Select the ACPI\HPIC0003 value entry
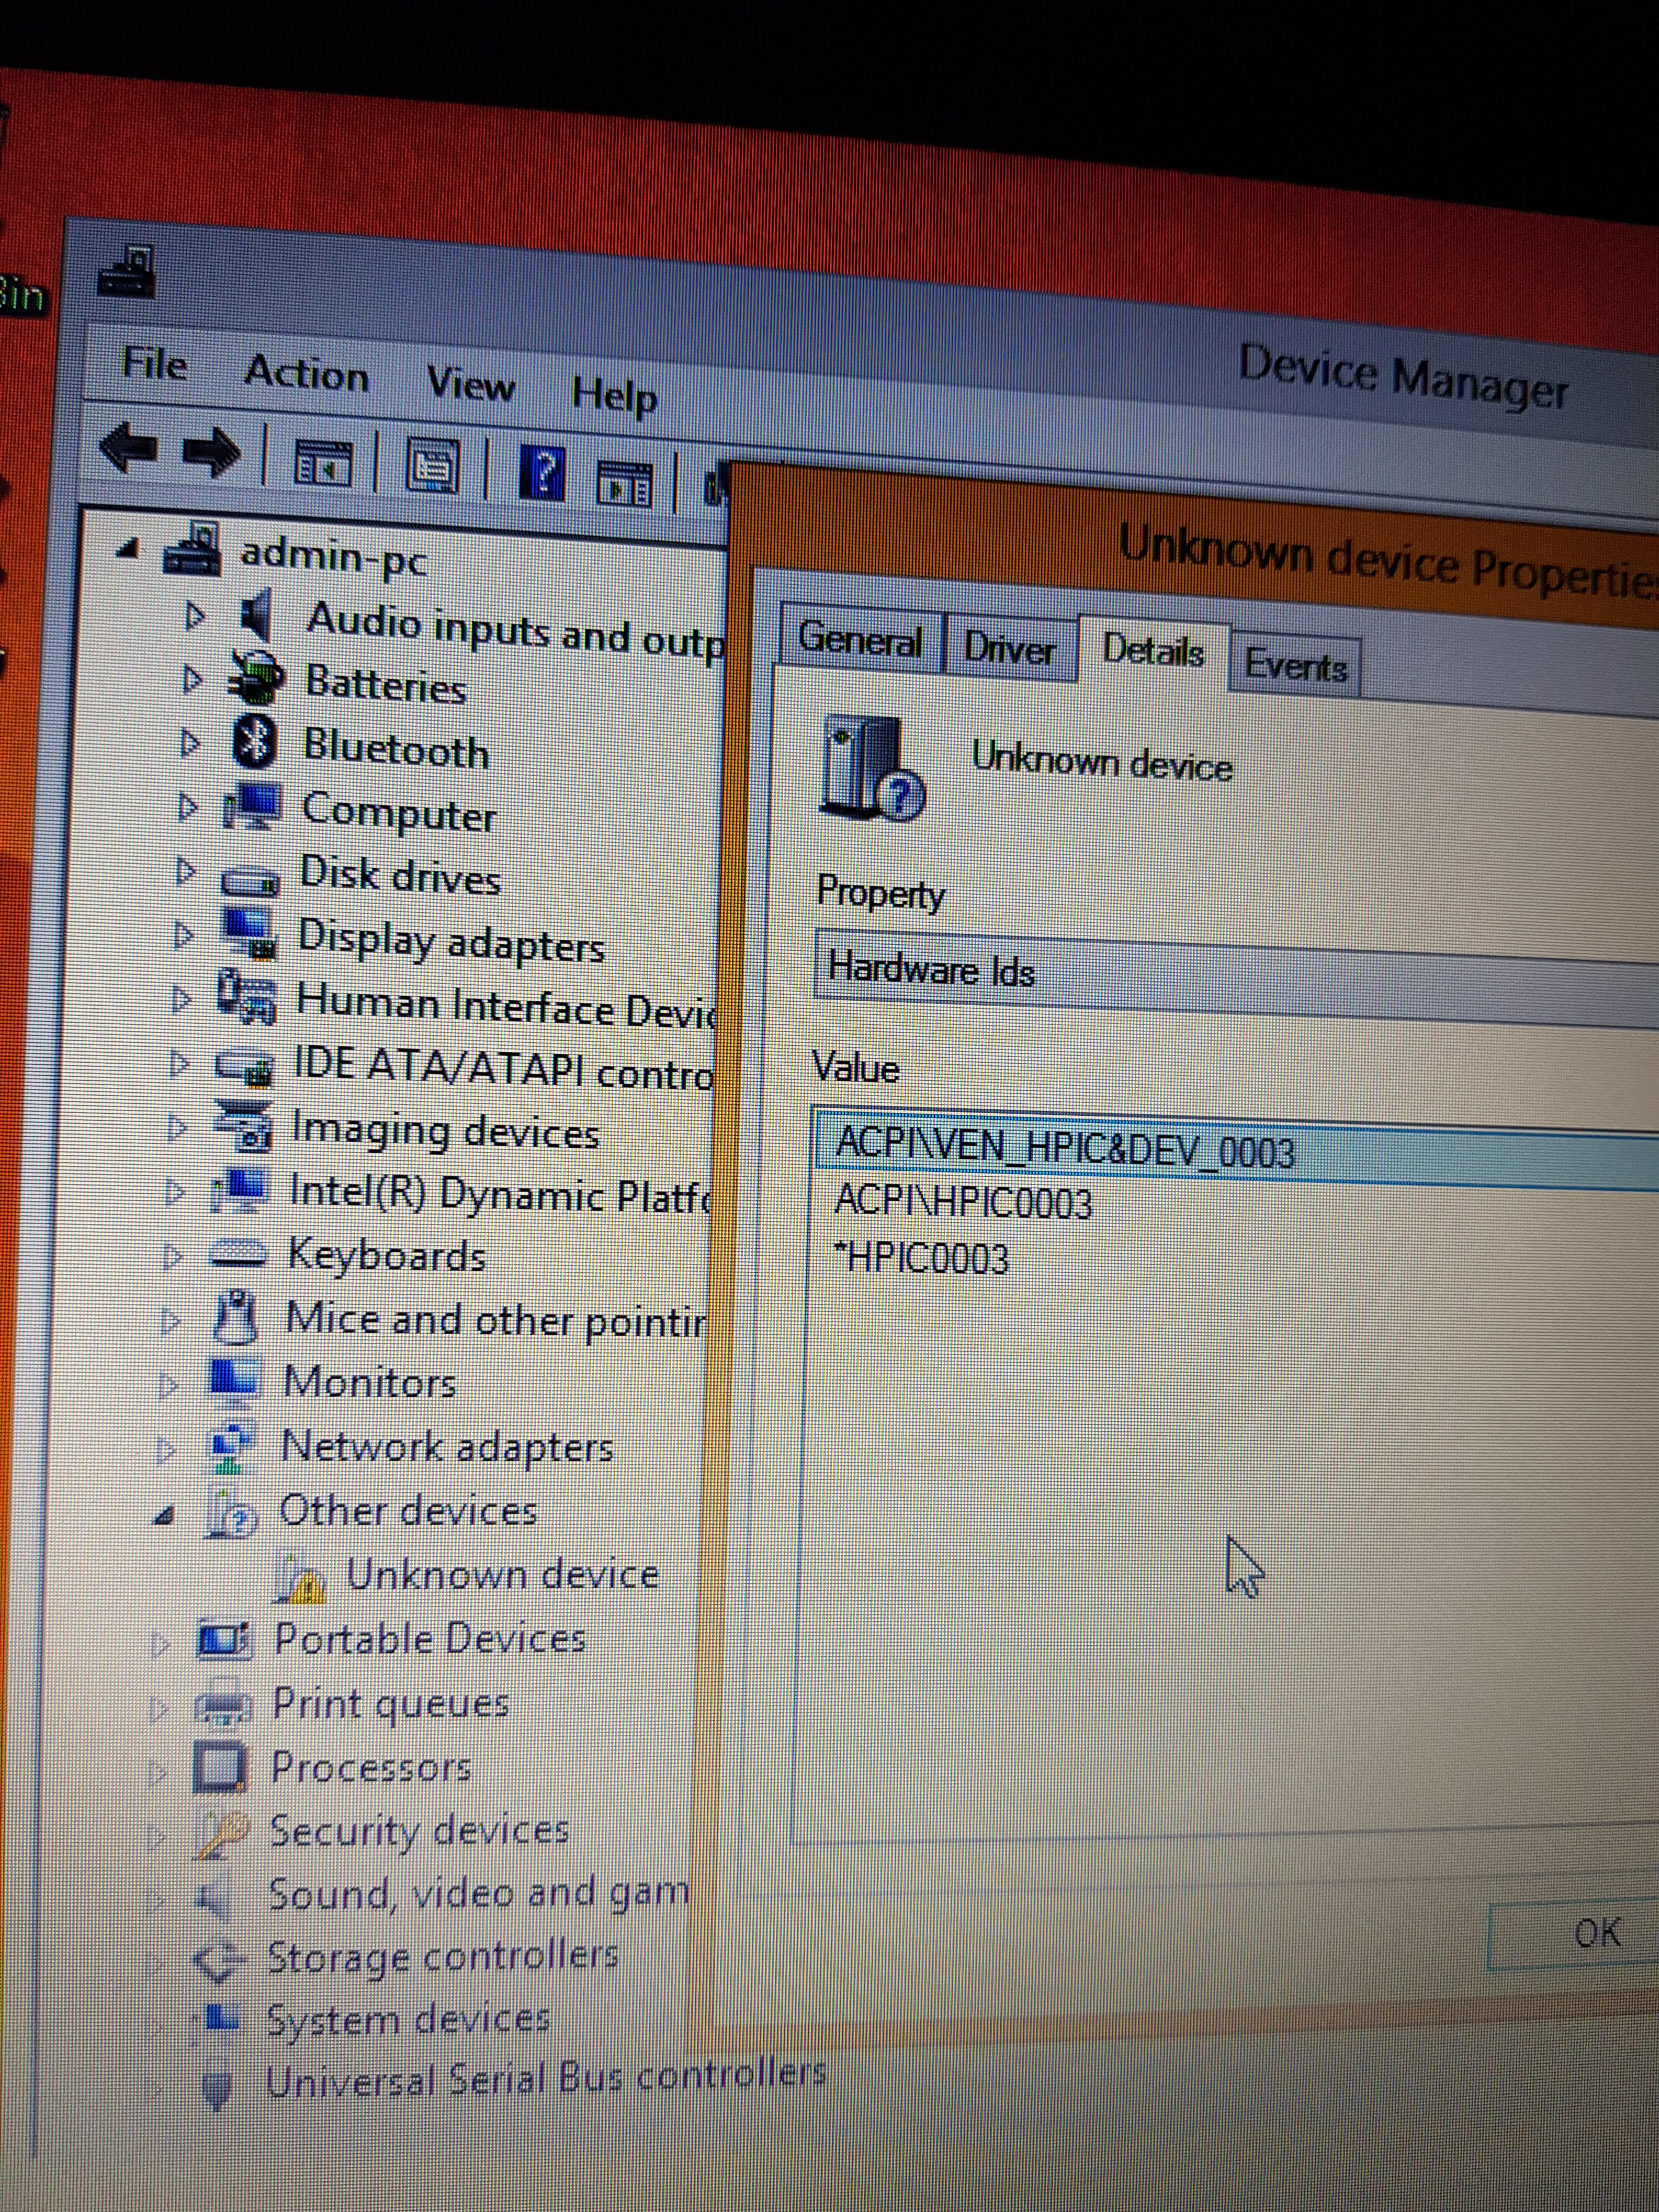Image resolution: width=1659 pixels, height=2212 pixels. pos(963,1201)
